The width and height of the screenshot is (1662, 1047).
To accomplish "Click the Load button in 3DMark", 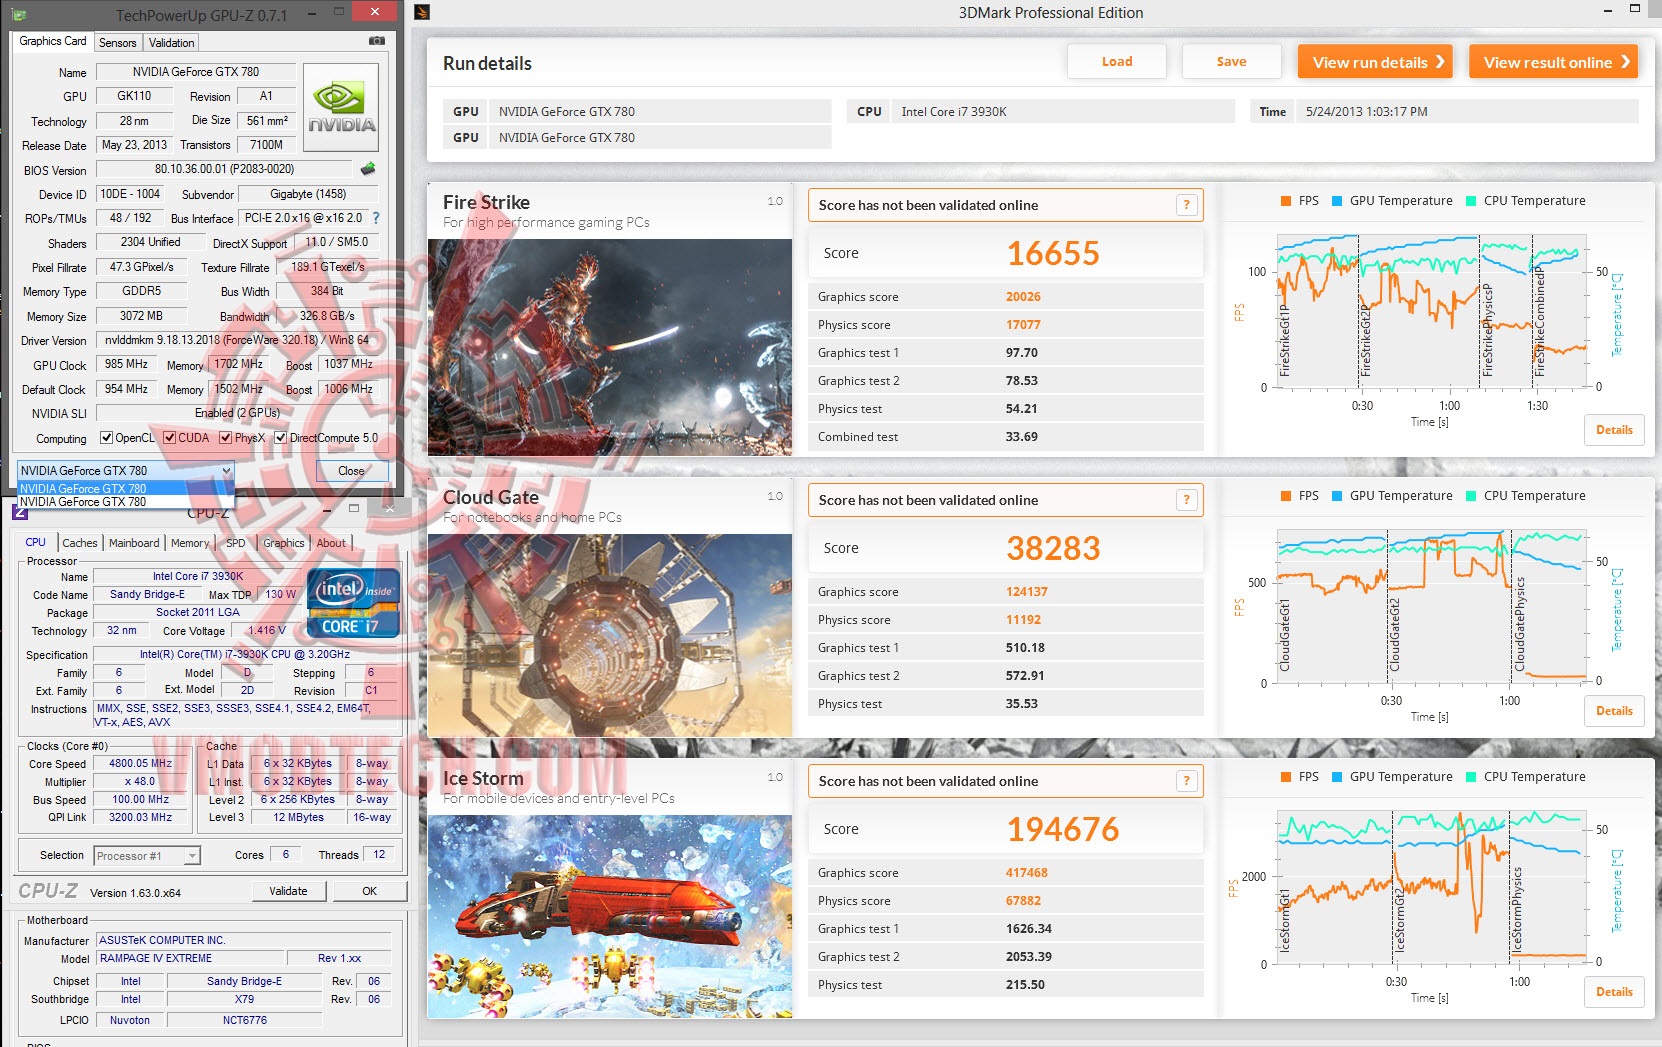I will [x=1117, y=61].
